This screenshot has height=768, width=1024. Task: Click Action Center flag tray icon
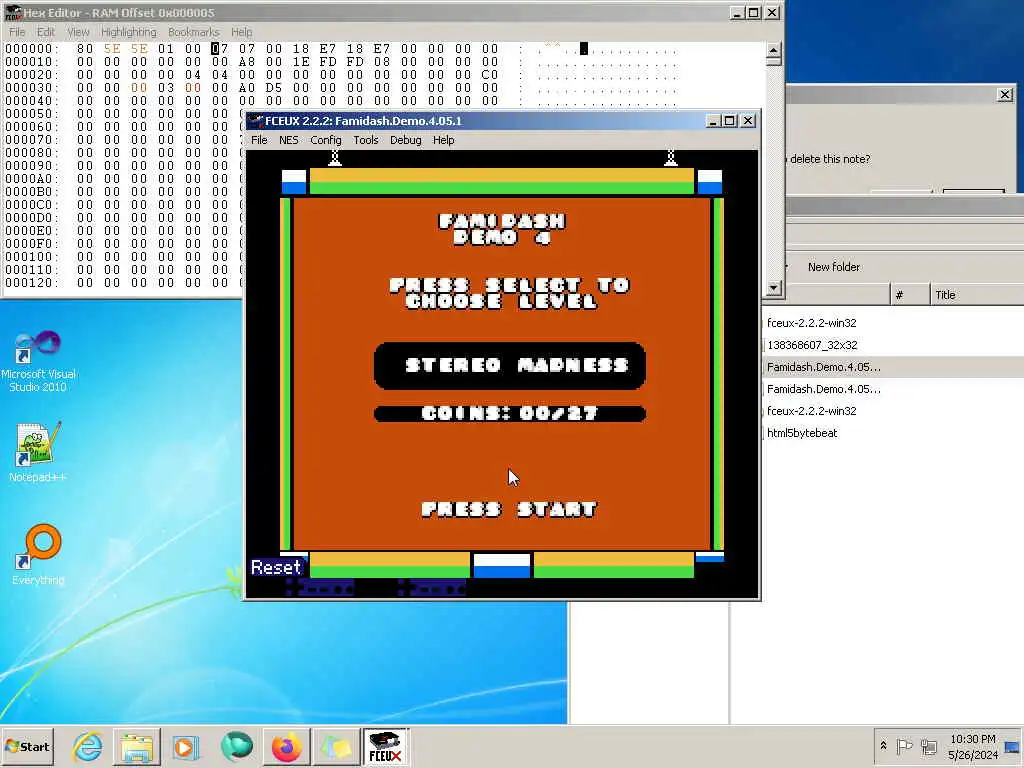(x=904, y=746)
